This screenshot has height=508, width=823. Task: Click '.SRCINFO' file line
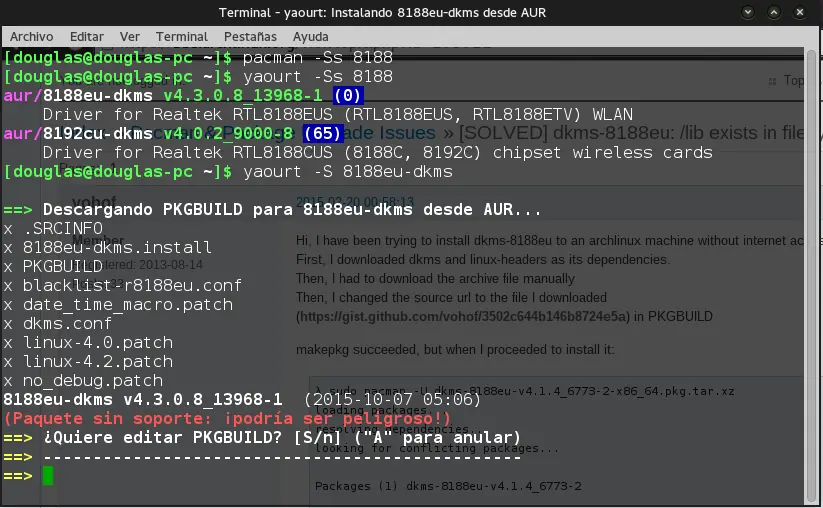(x=53, y=229)
